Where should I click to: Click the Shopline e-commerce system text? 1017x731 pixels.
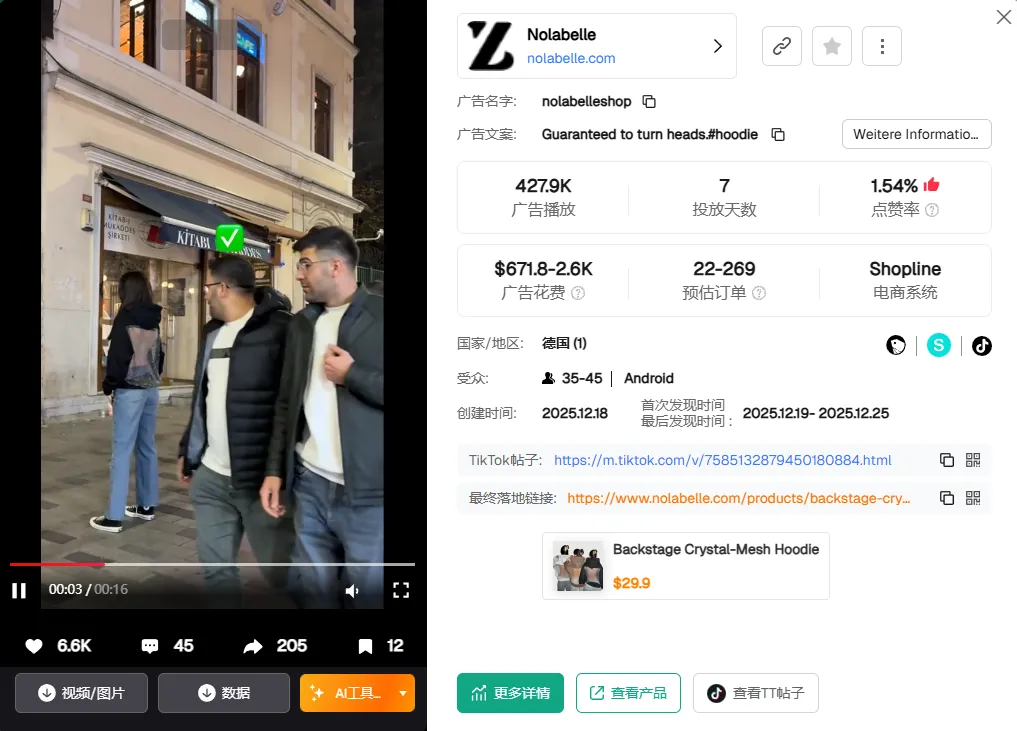pyautogui.click(x=905, y=269)
